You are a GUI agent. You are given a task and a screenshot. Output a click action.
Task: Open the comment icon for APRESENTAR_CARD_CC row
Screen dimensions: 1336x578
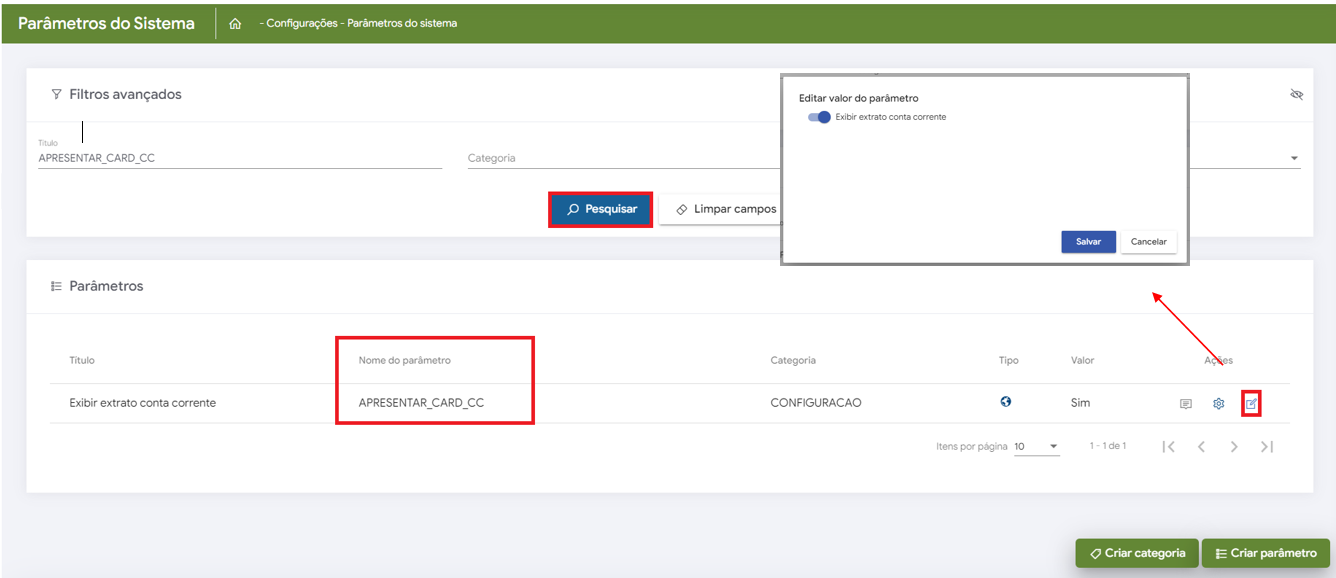(1186, 404)
